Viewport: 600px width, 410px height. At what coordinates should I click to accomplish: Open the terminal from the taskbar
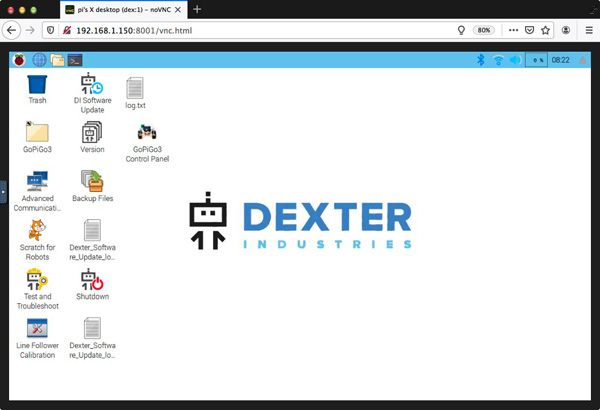(x=74, y=60)
